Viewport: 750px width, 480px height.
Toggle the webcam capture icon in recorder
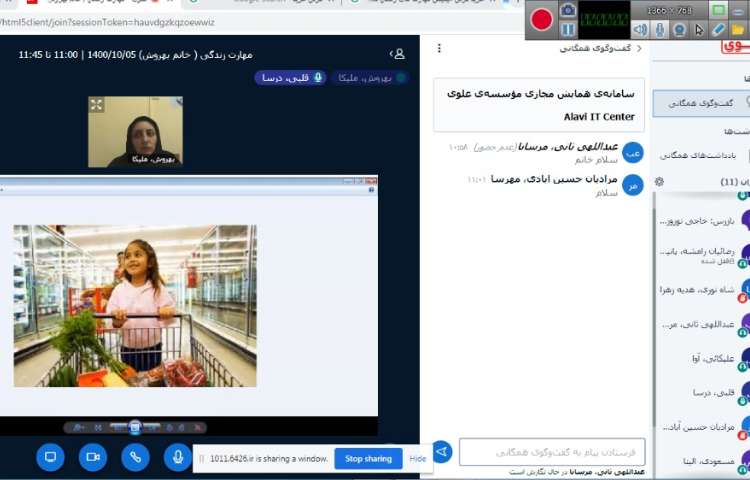point(679,30)
